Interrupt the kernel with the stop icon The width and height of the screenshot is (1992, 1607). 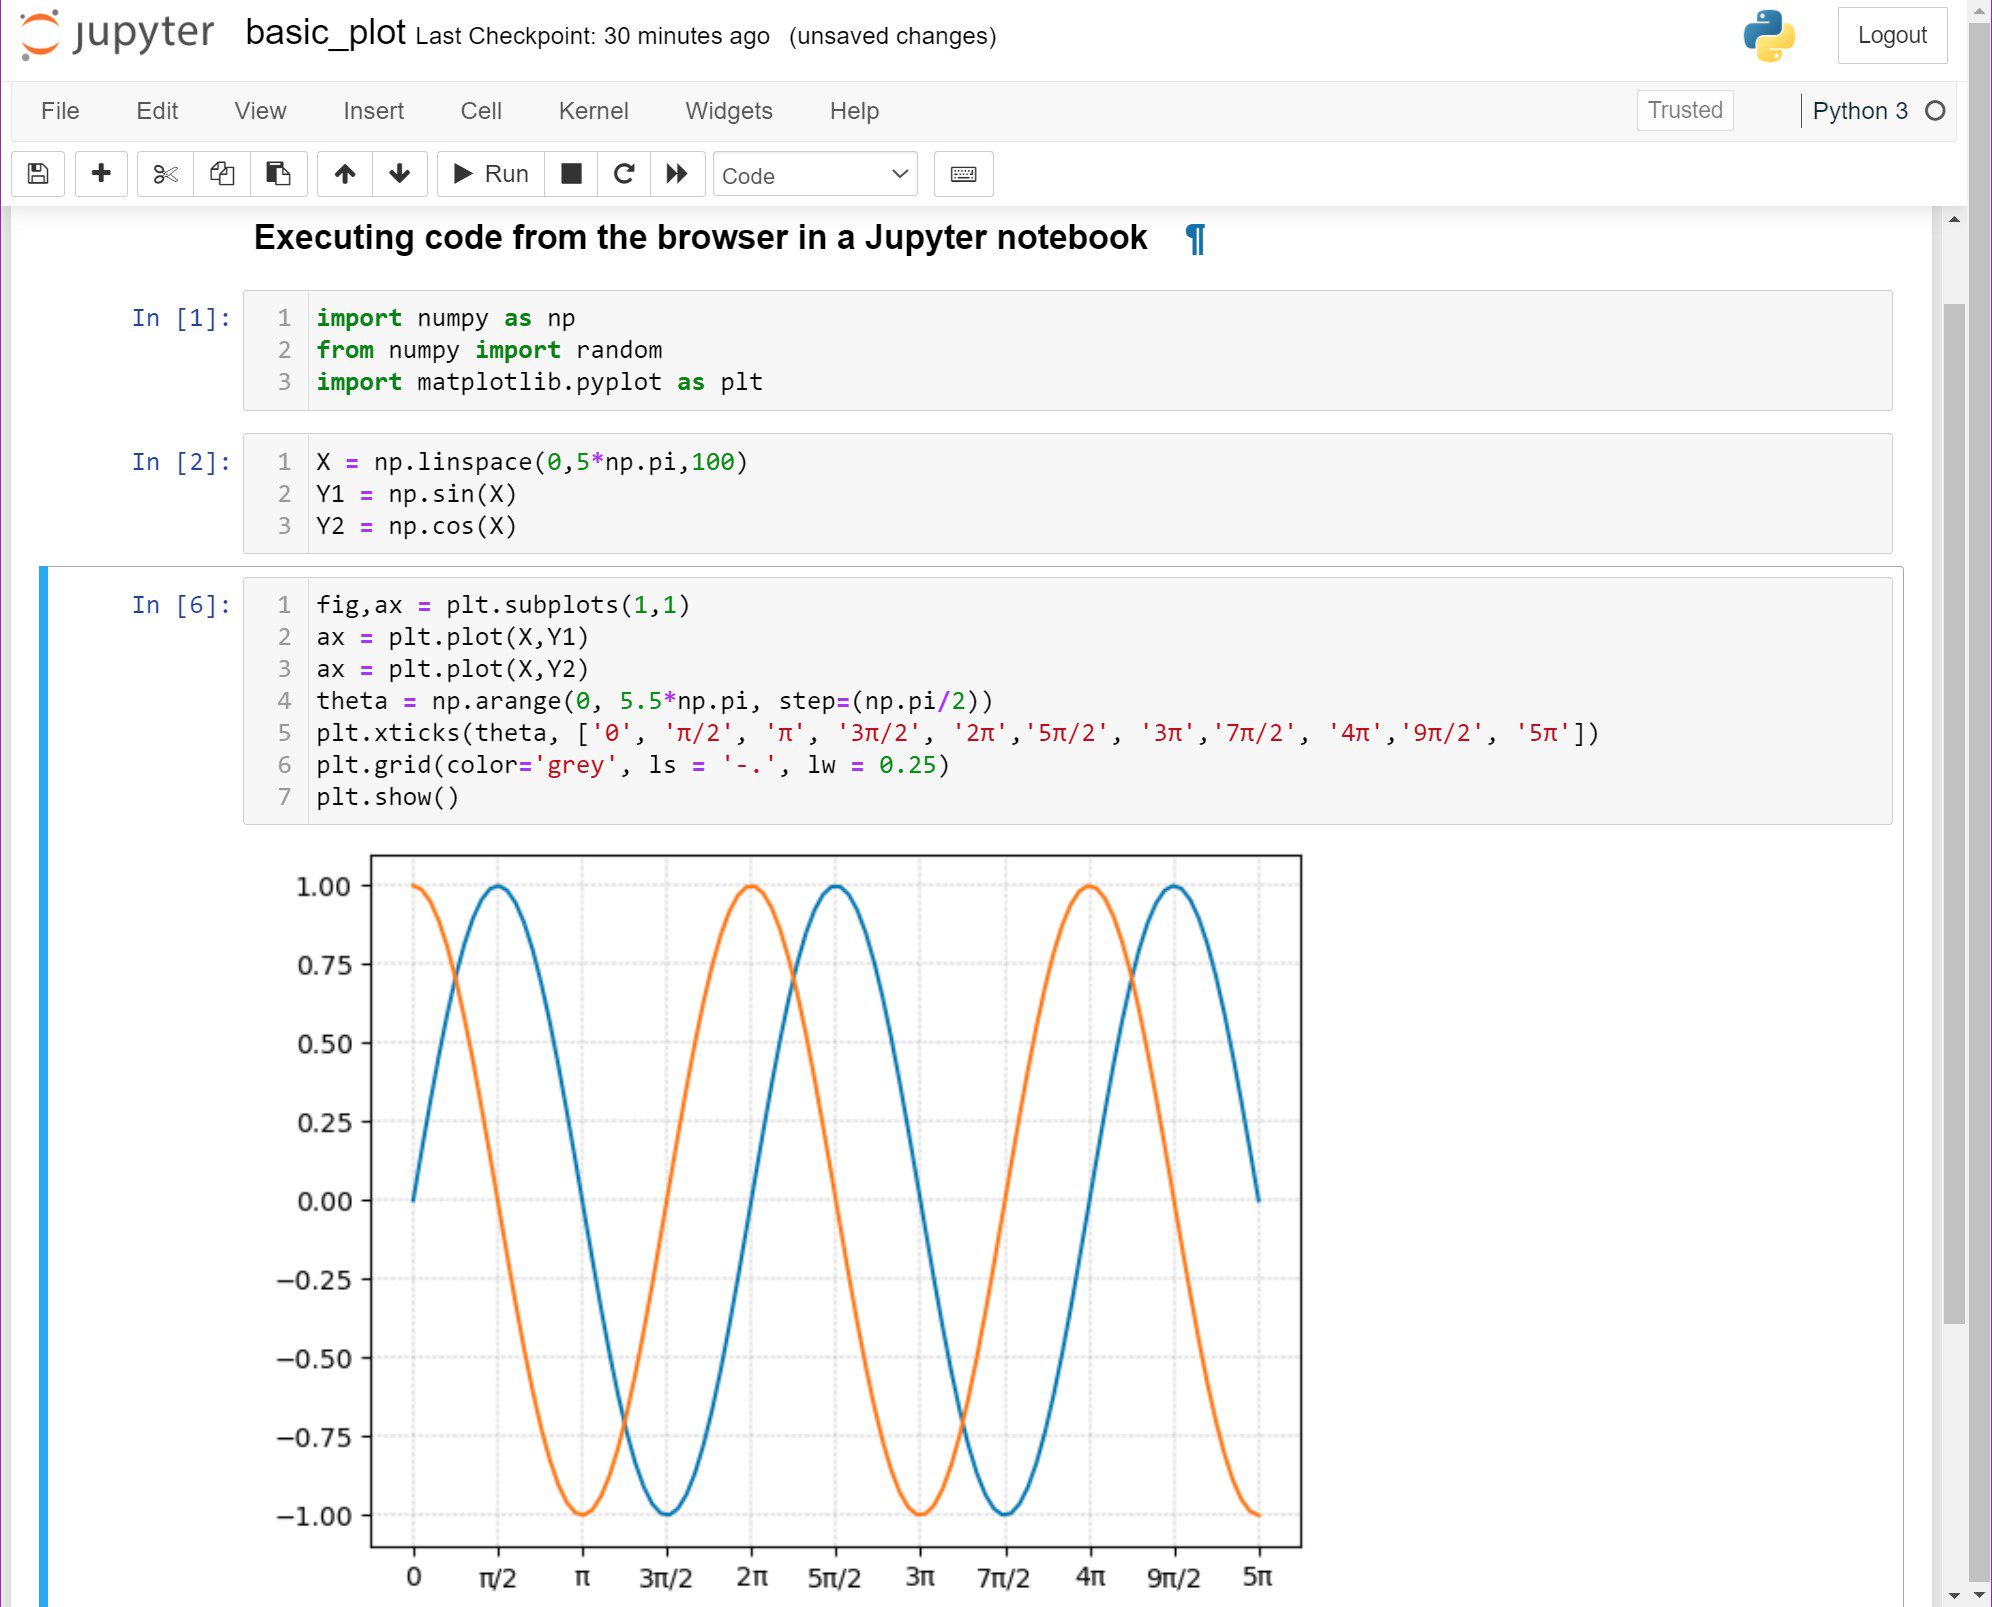tap(571, 173)
